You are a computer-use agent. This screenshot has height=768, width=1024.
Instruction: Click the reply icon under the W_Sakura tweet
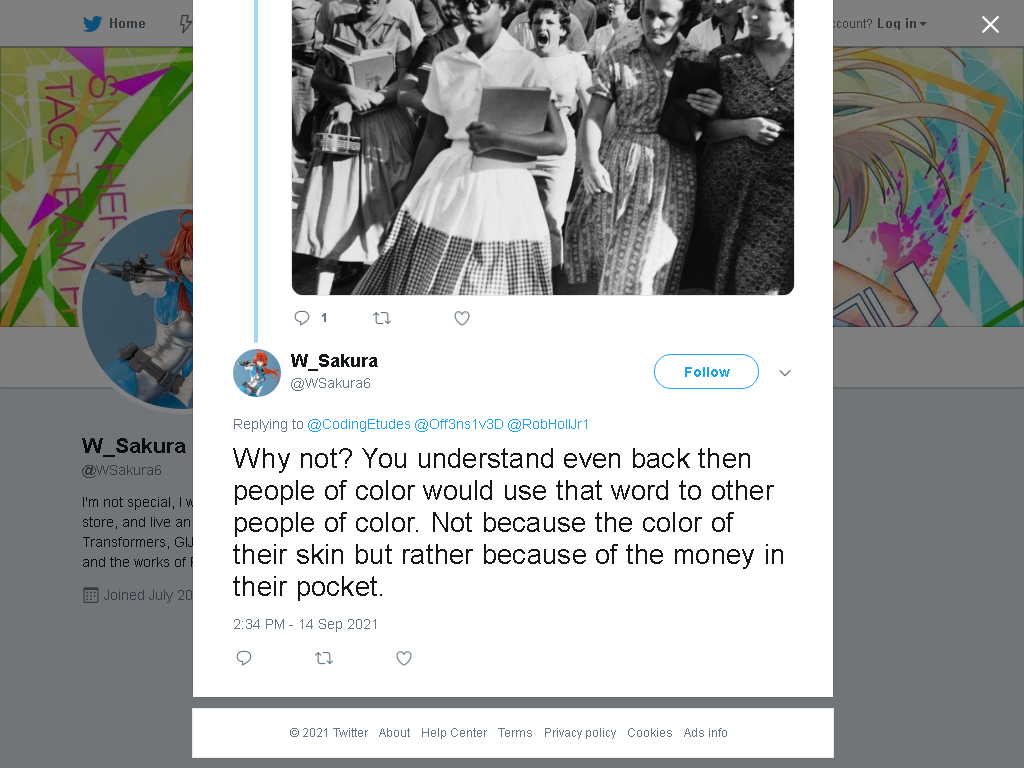(x=244, y=658)
